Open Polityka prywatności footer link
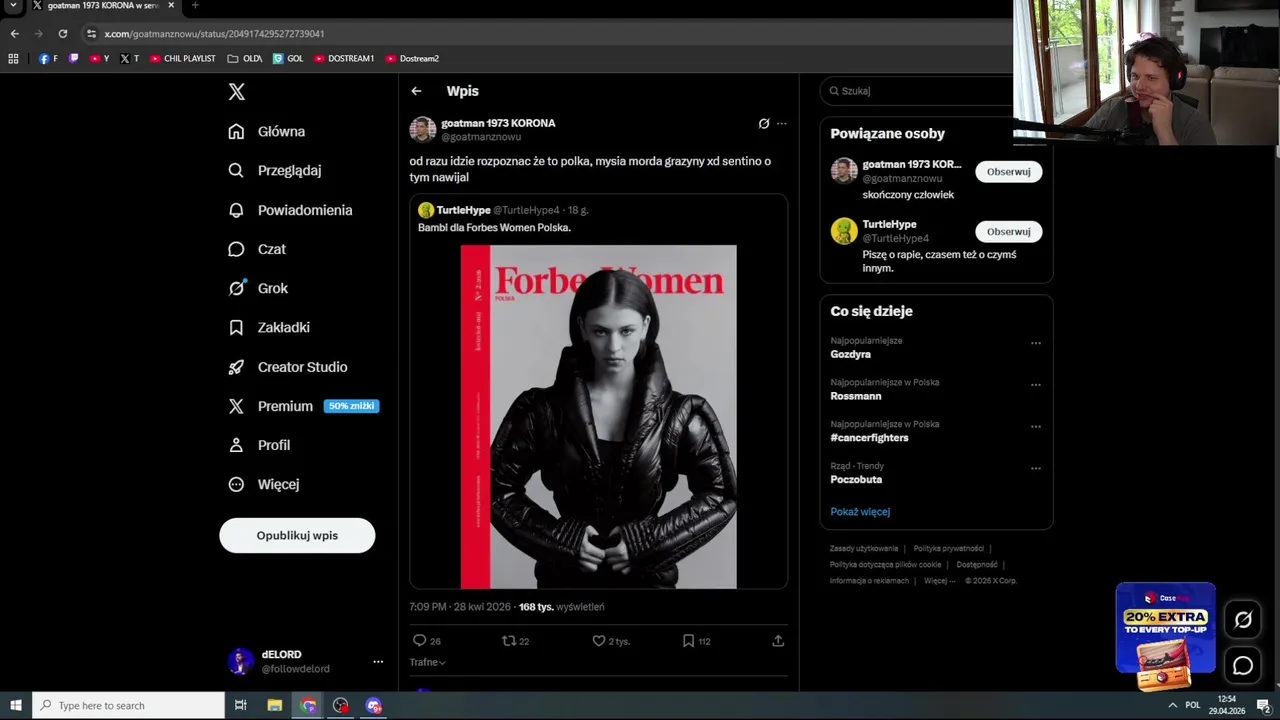This screenshot has height=720, width=1280. point(948,549)
